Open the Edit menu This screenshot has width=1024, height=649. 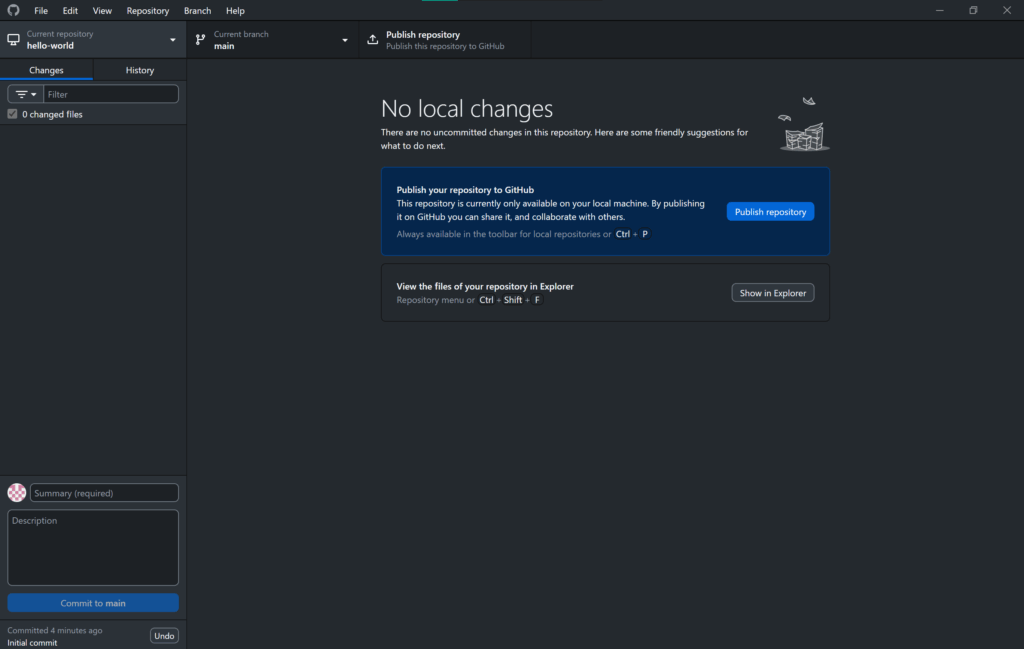[x=70, y=10]
